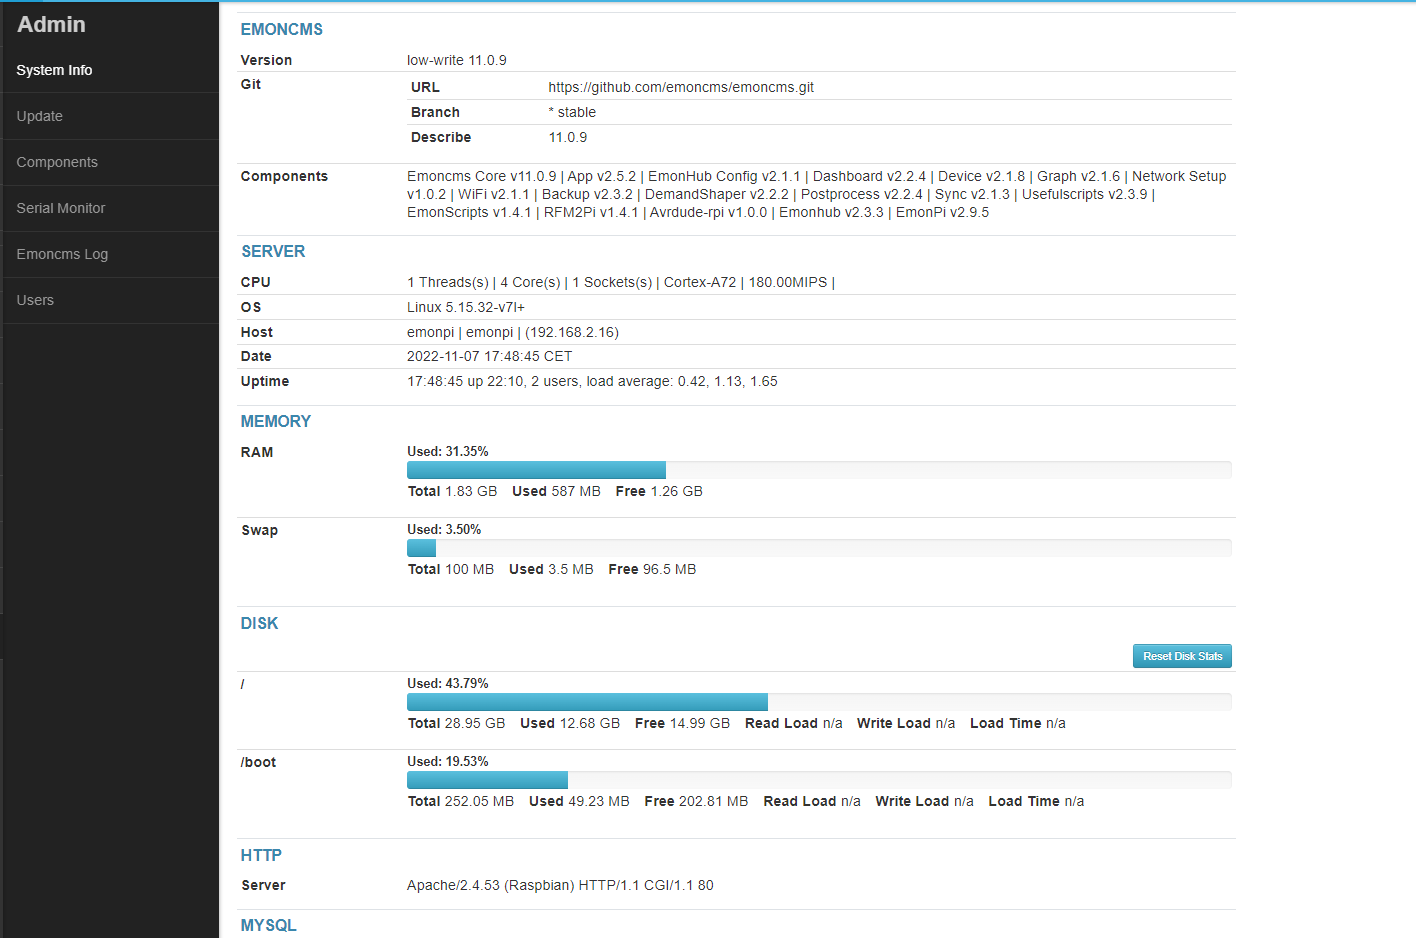Click the 'Used: 3.50%' Swap label
The height and width of the screenshot is (938, 1416).
point(444,529)
